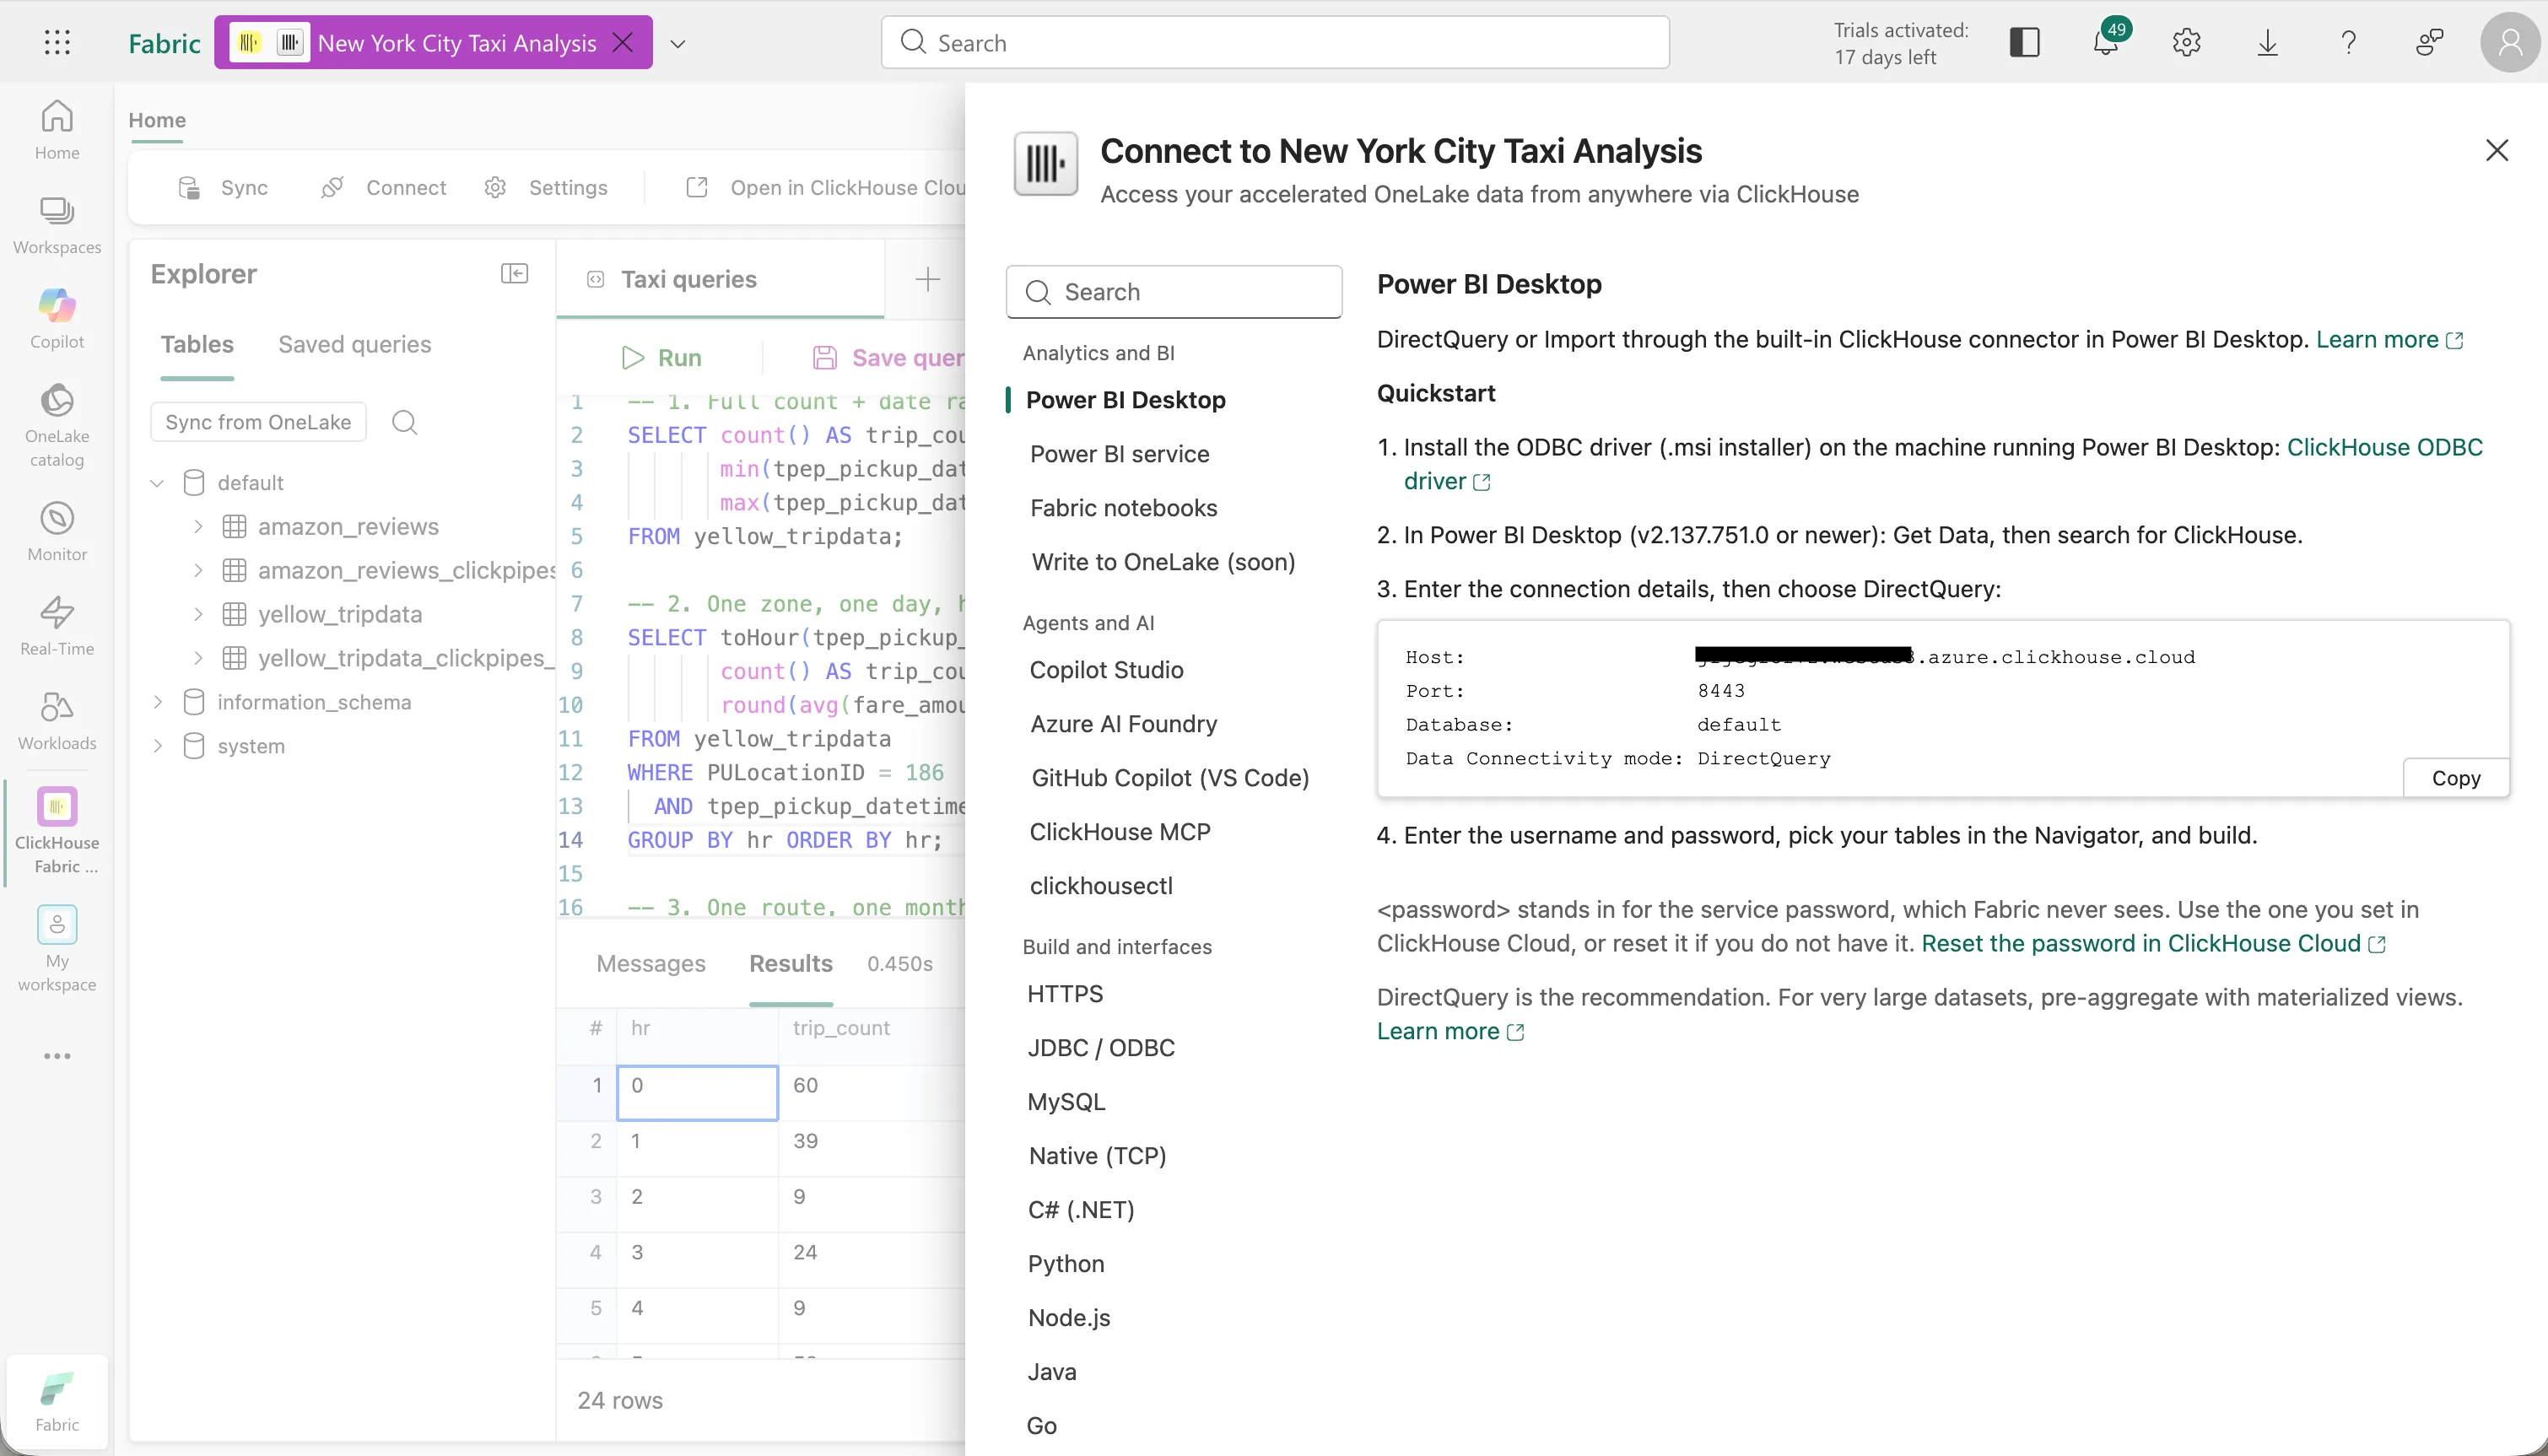Open Workspaces in left sidebar
The width and height of the screenshot is (2548, 1456).
(57, 226)
